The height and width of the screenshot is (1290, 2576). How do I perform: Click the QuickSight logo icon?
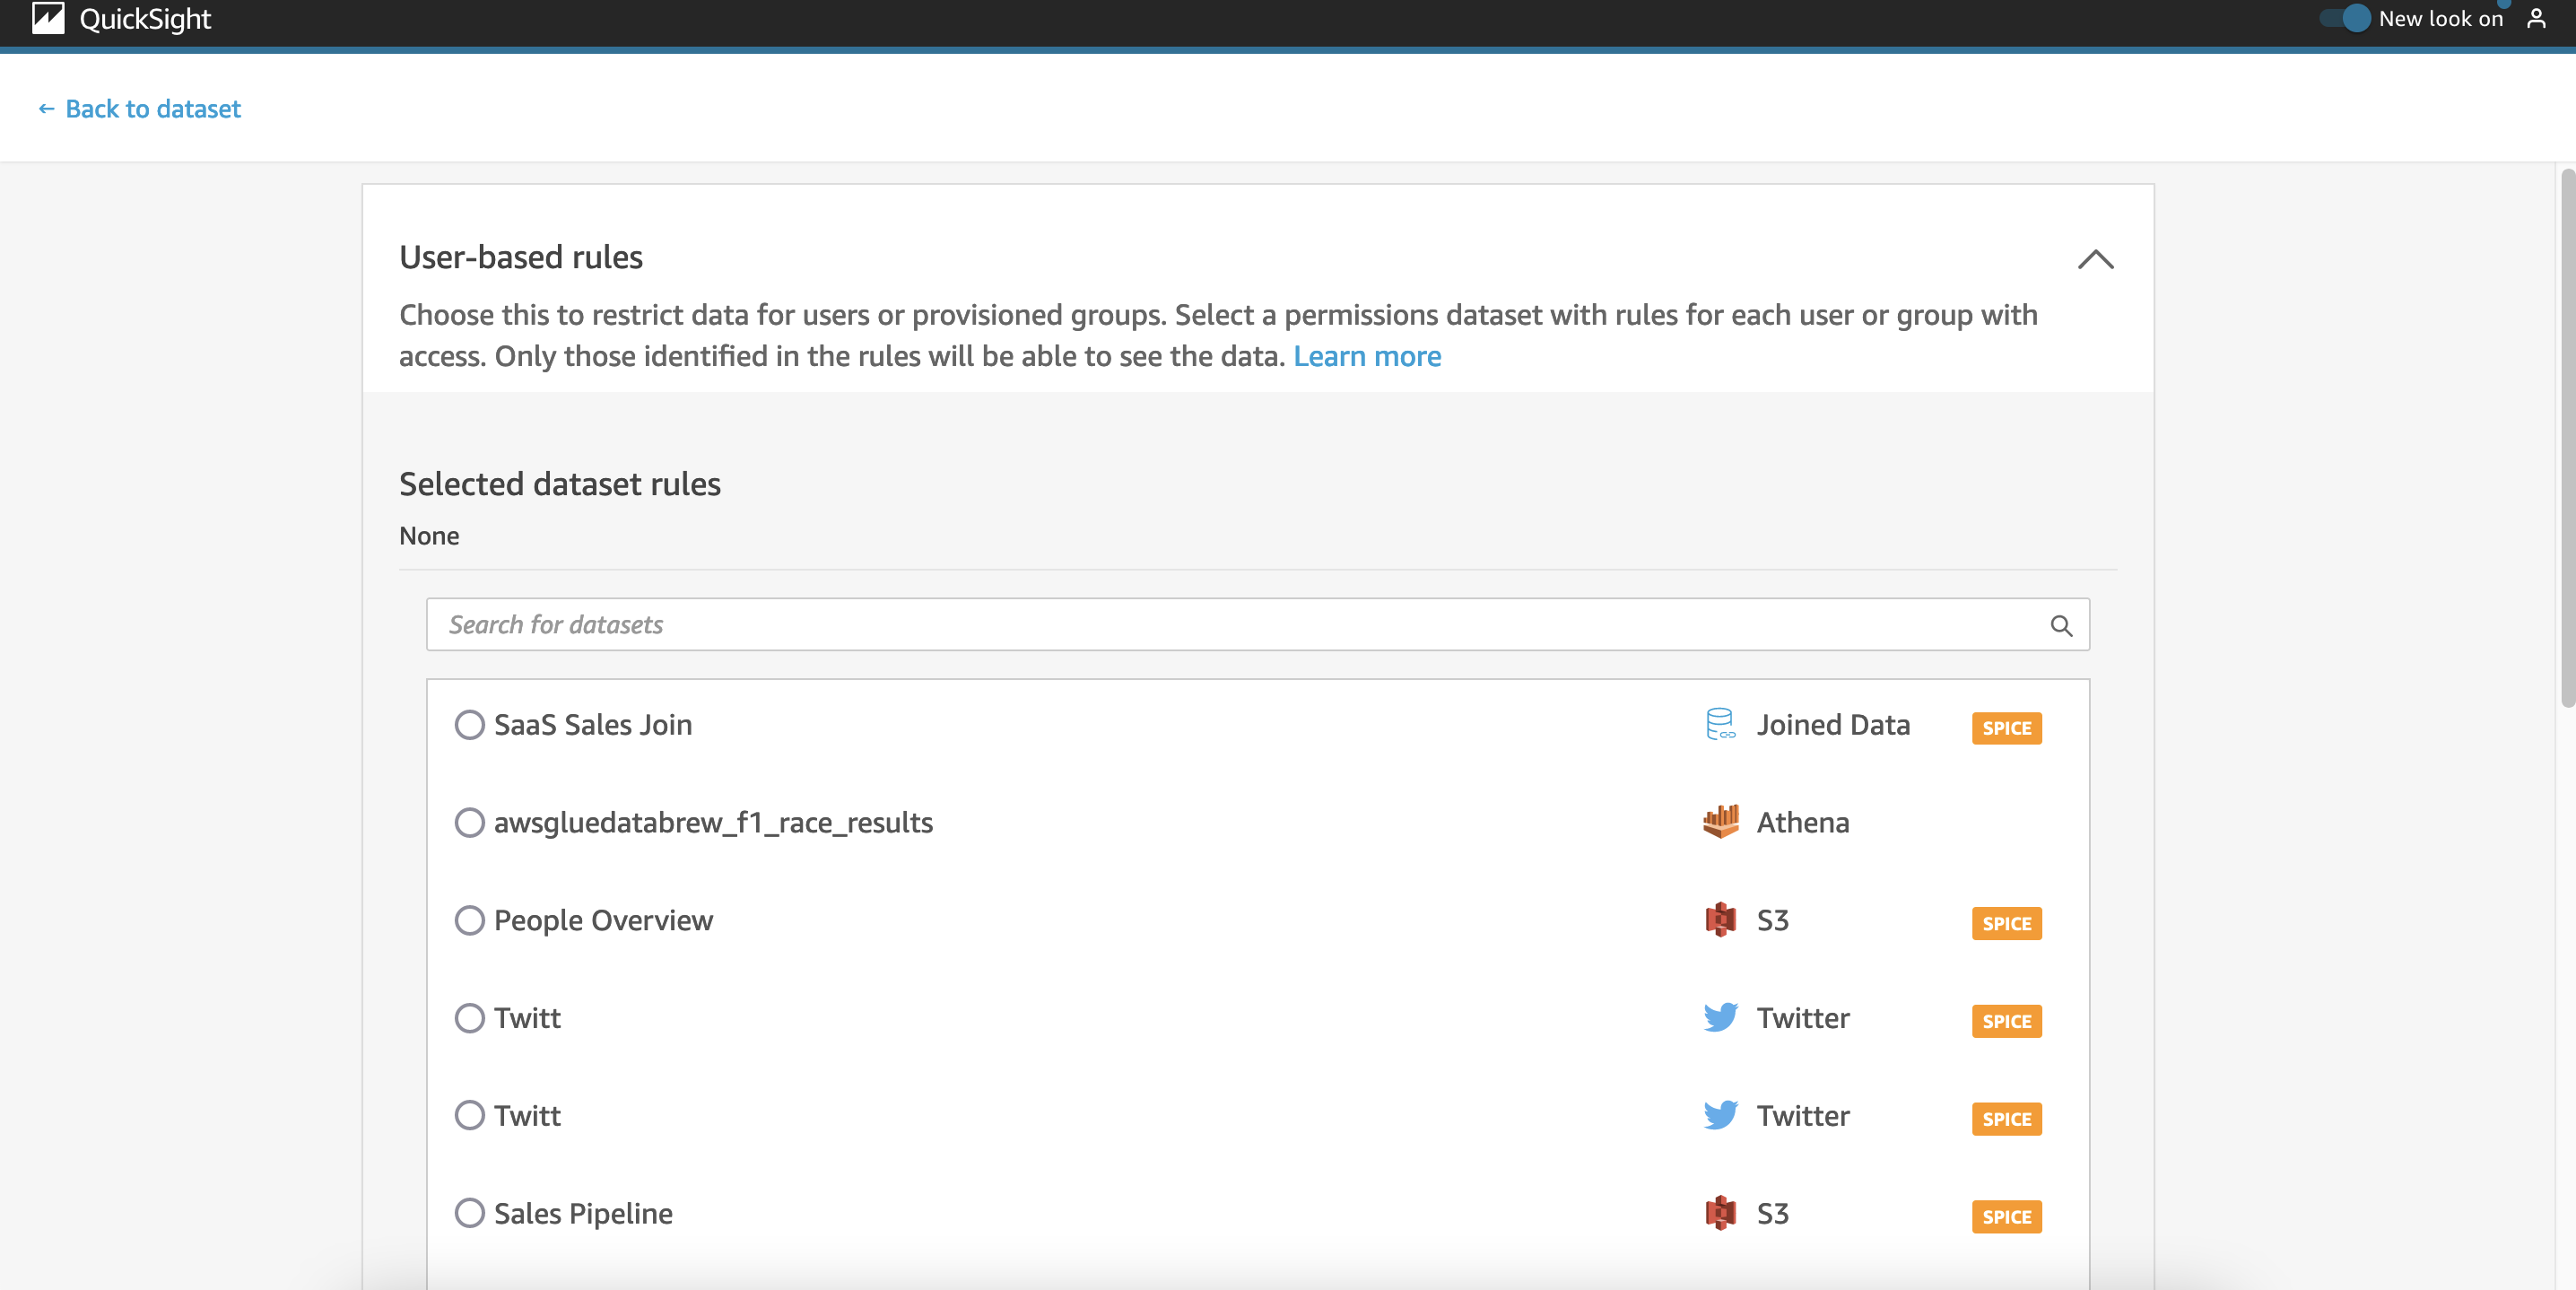[47, 18]
